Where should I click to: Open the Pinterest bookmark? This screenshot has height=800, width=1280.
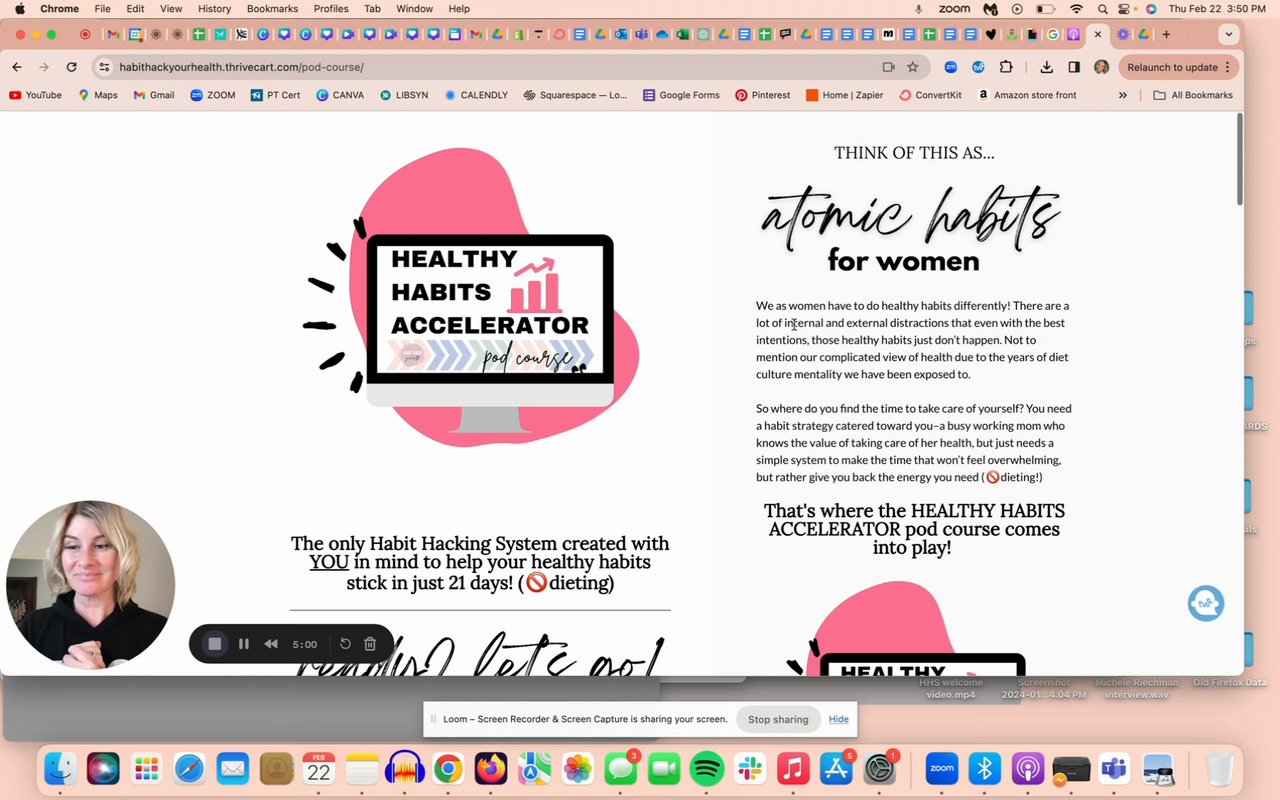(762, 95)
